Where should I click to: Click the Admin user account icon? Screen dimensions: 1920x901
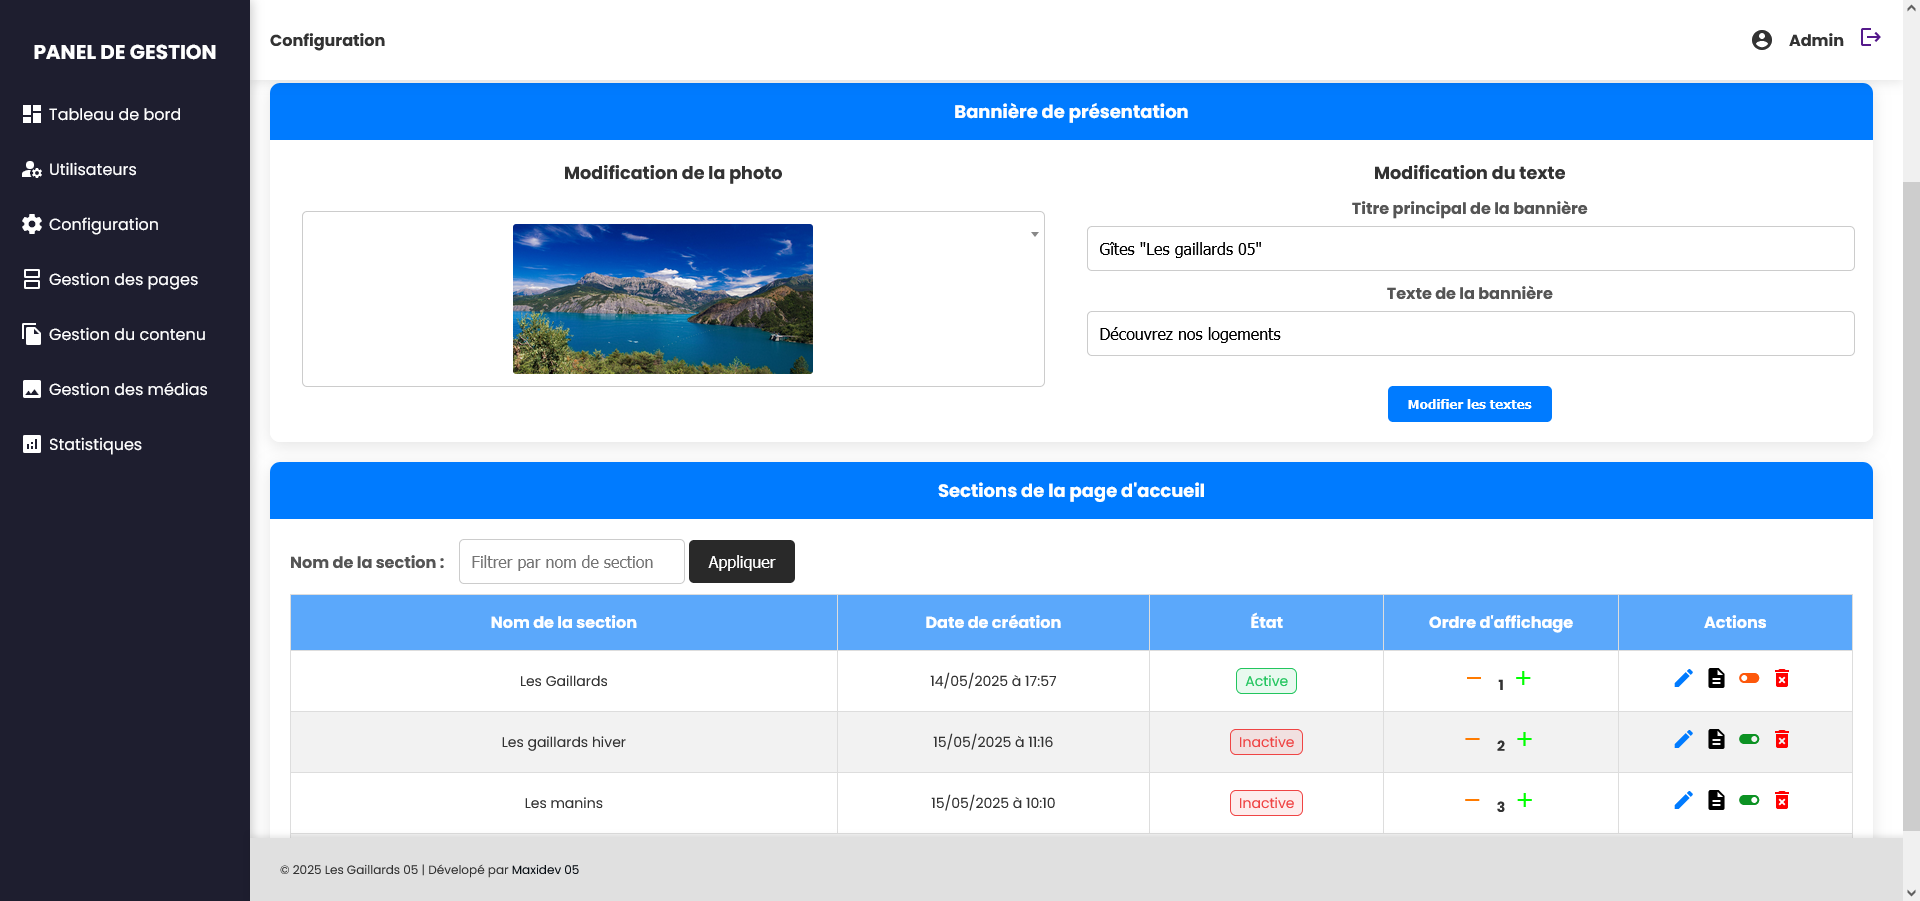[1762, 40]
